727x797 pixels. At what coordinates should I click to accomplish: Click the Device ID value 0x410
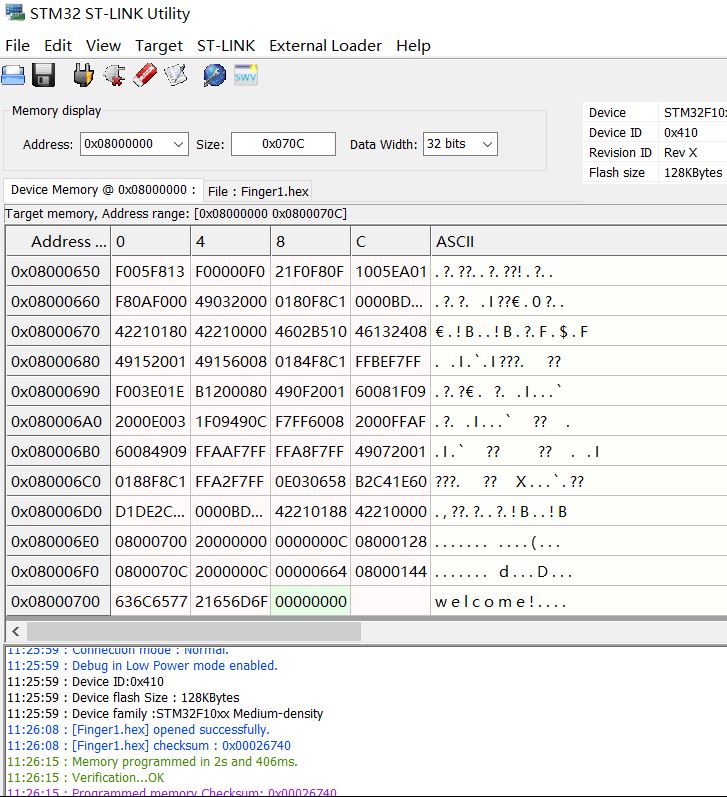point(681,133)
